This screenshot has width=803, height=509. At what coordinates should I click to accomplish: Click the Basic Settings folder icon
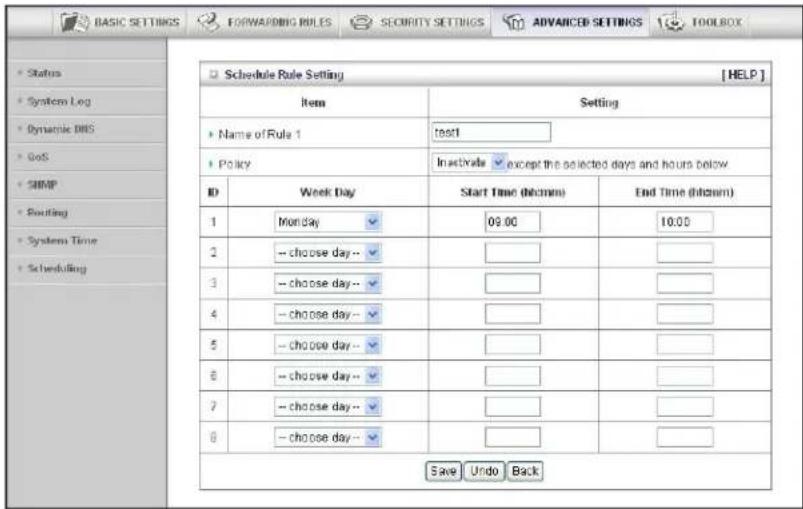coord(74,22)
